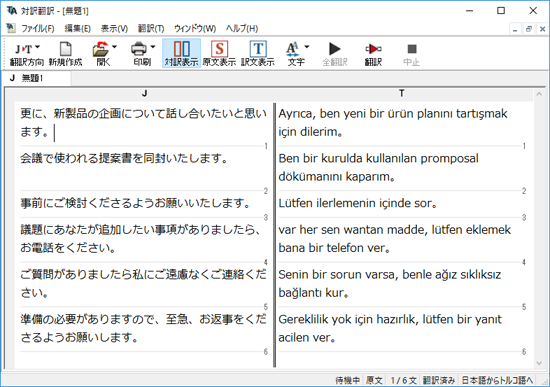
Task: Click translation Ben bir kurulda kullanılan
Action: (x=378, y=167)
